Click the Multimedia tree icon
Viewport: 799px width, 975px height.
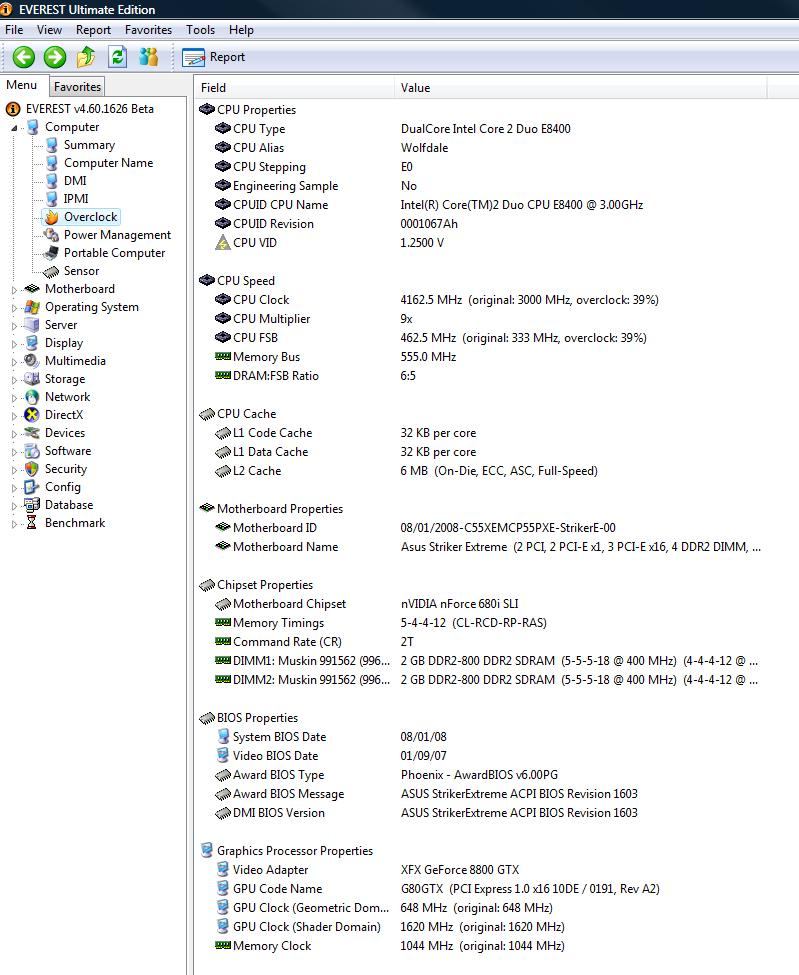tap(32, 361)
